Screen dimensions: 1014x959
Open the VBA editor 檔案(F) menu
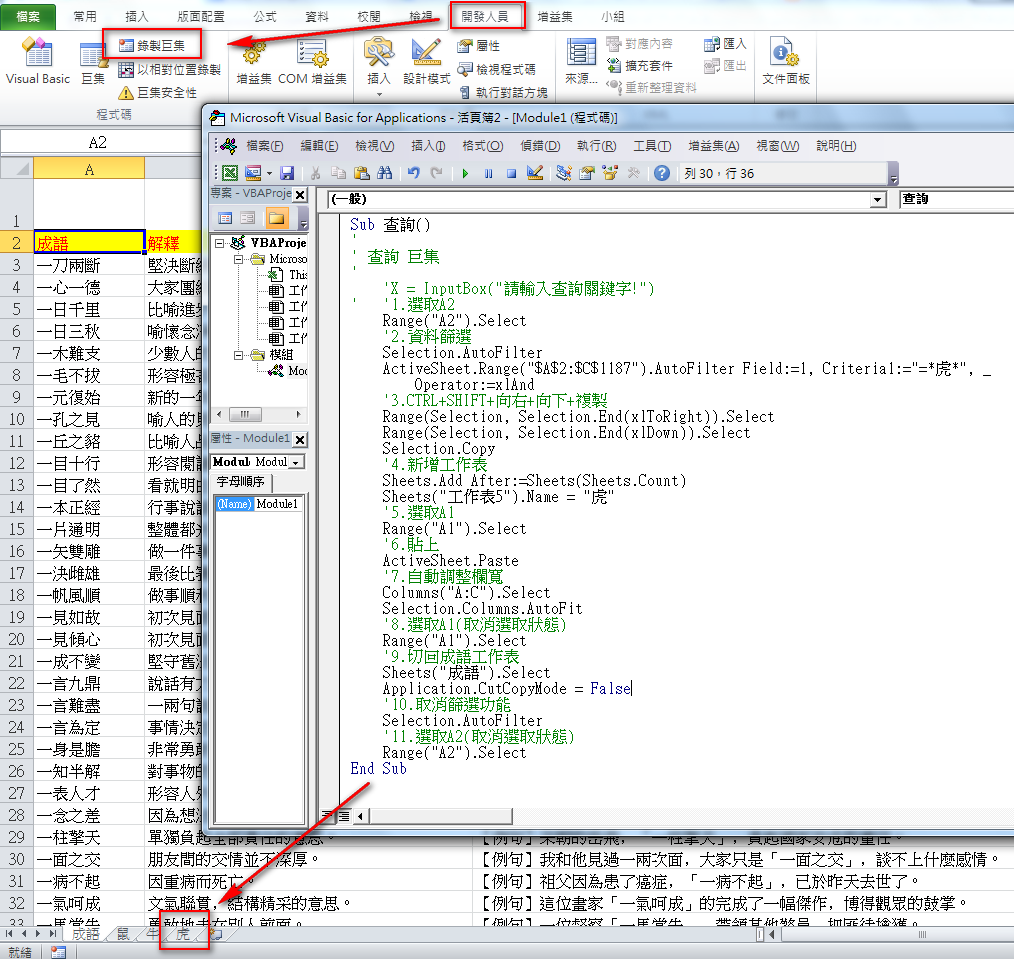[264, 146]
